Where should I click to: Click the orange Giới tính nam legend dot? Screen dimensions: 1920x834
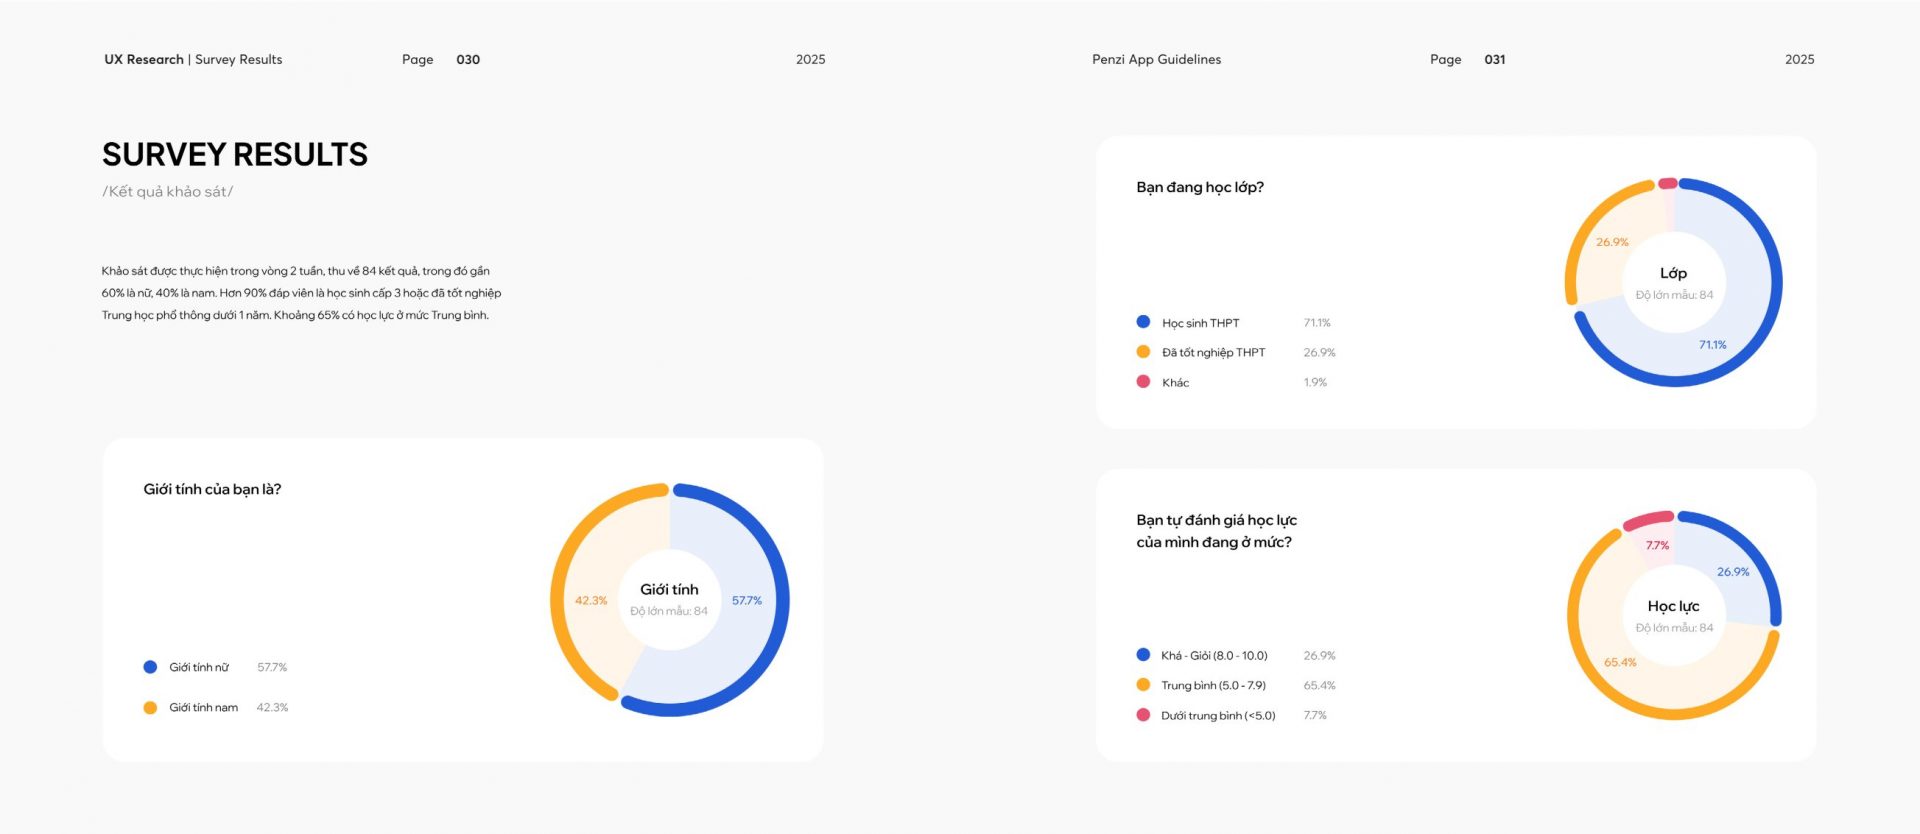[150, 707]
